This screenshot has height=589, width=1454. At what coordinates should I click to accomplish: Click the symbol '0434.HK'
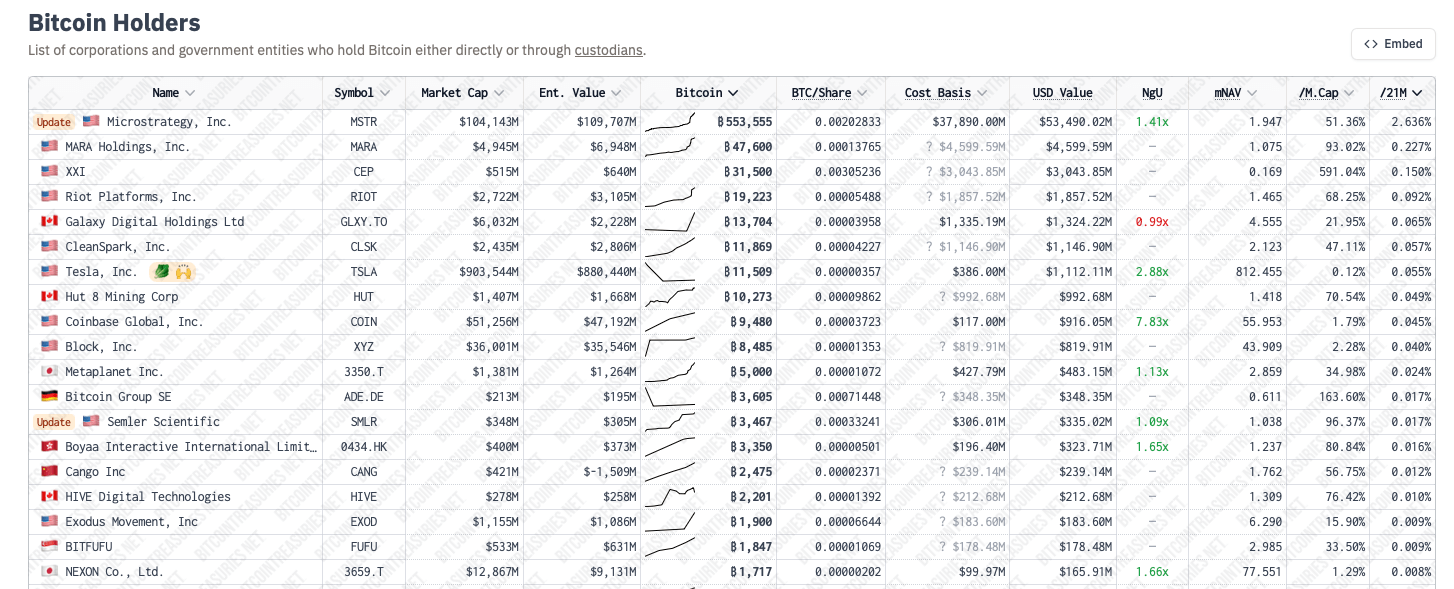tap(364, 447)
